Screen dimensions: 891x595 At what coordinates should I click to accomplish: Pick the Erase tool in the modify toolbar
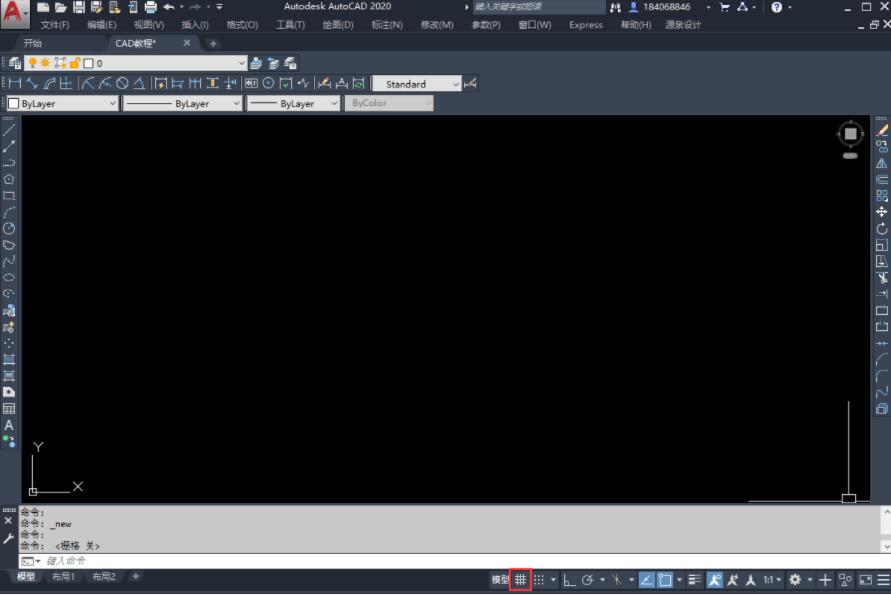pyautogui.click(x=881, y=130)
